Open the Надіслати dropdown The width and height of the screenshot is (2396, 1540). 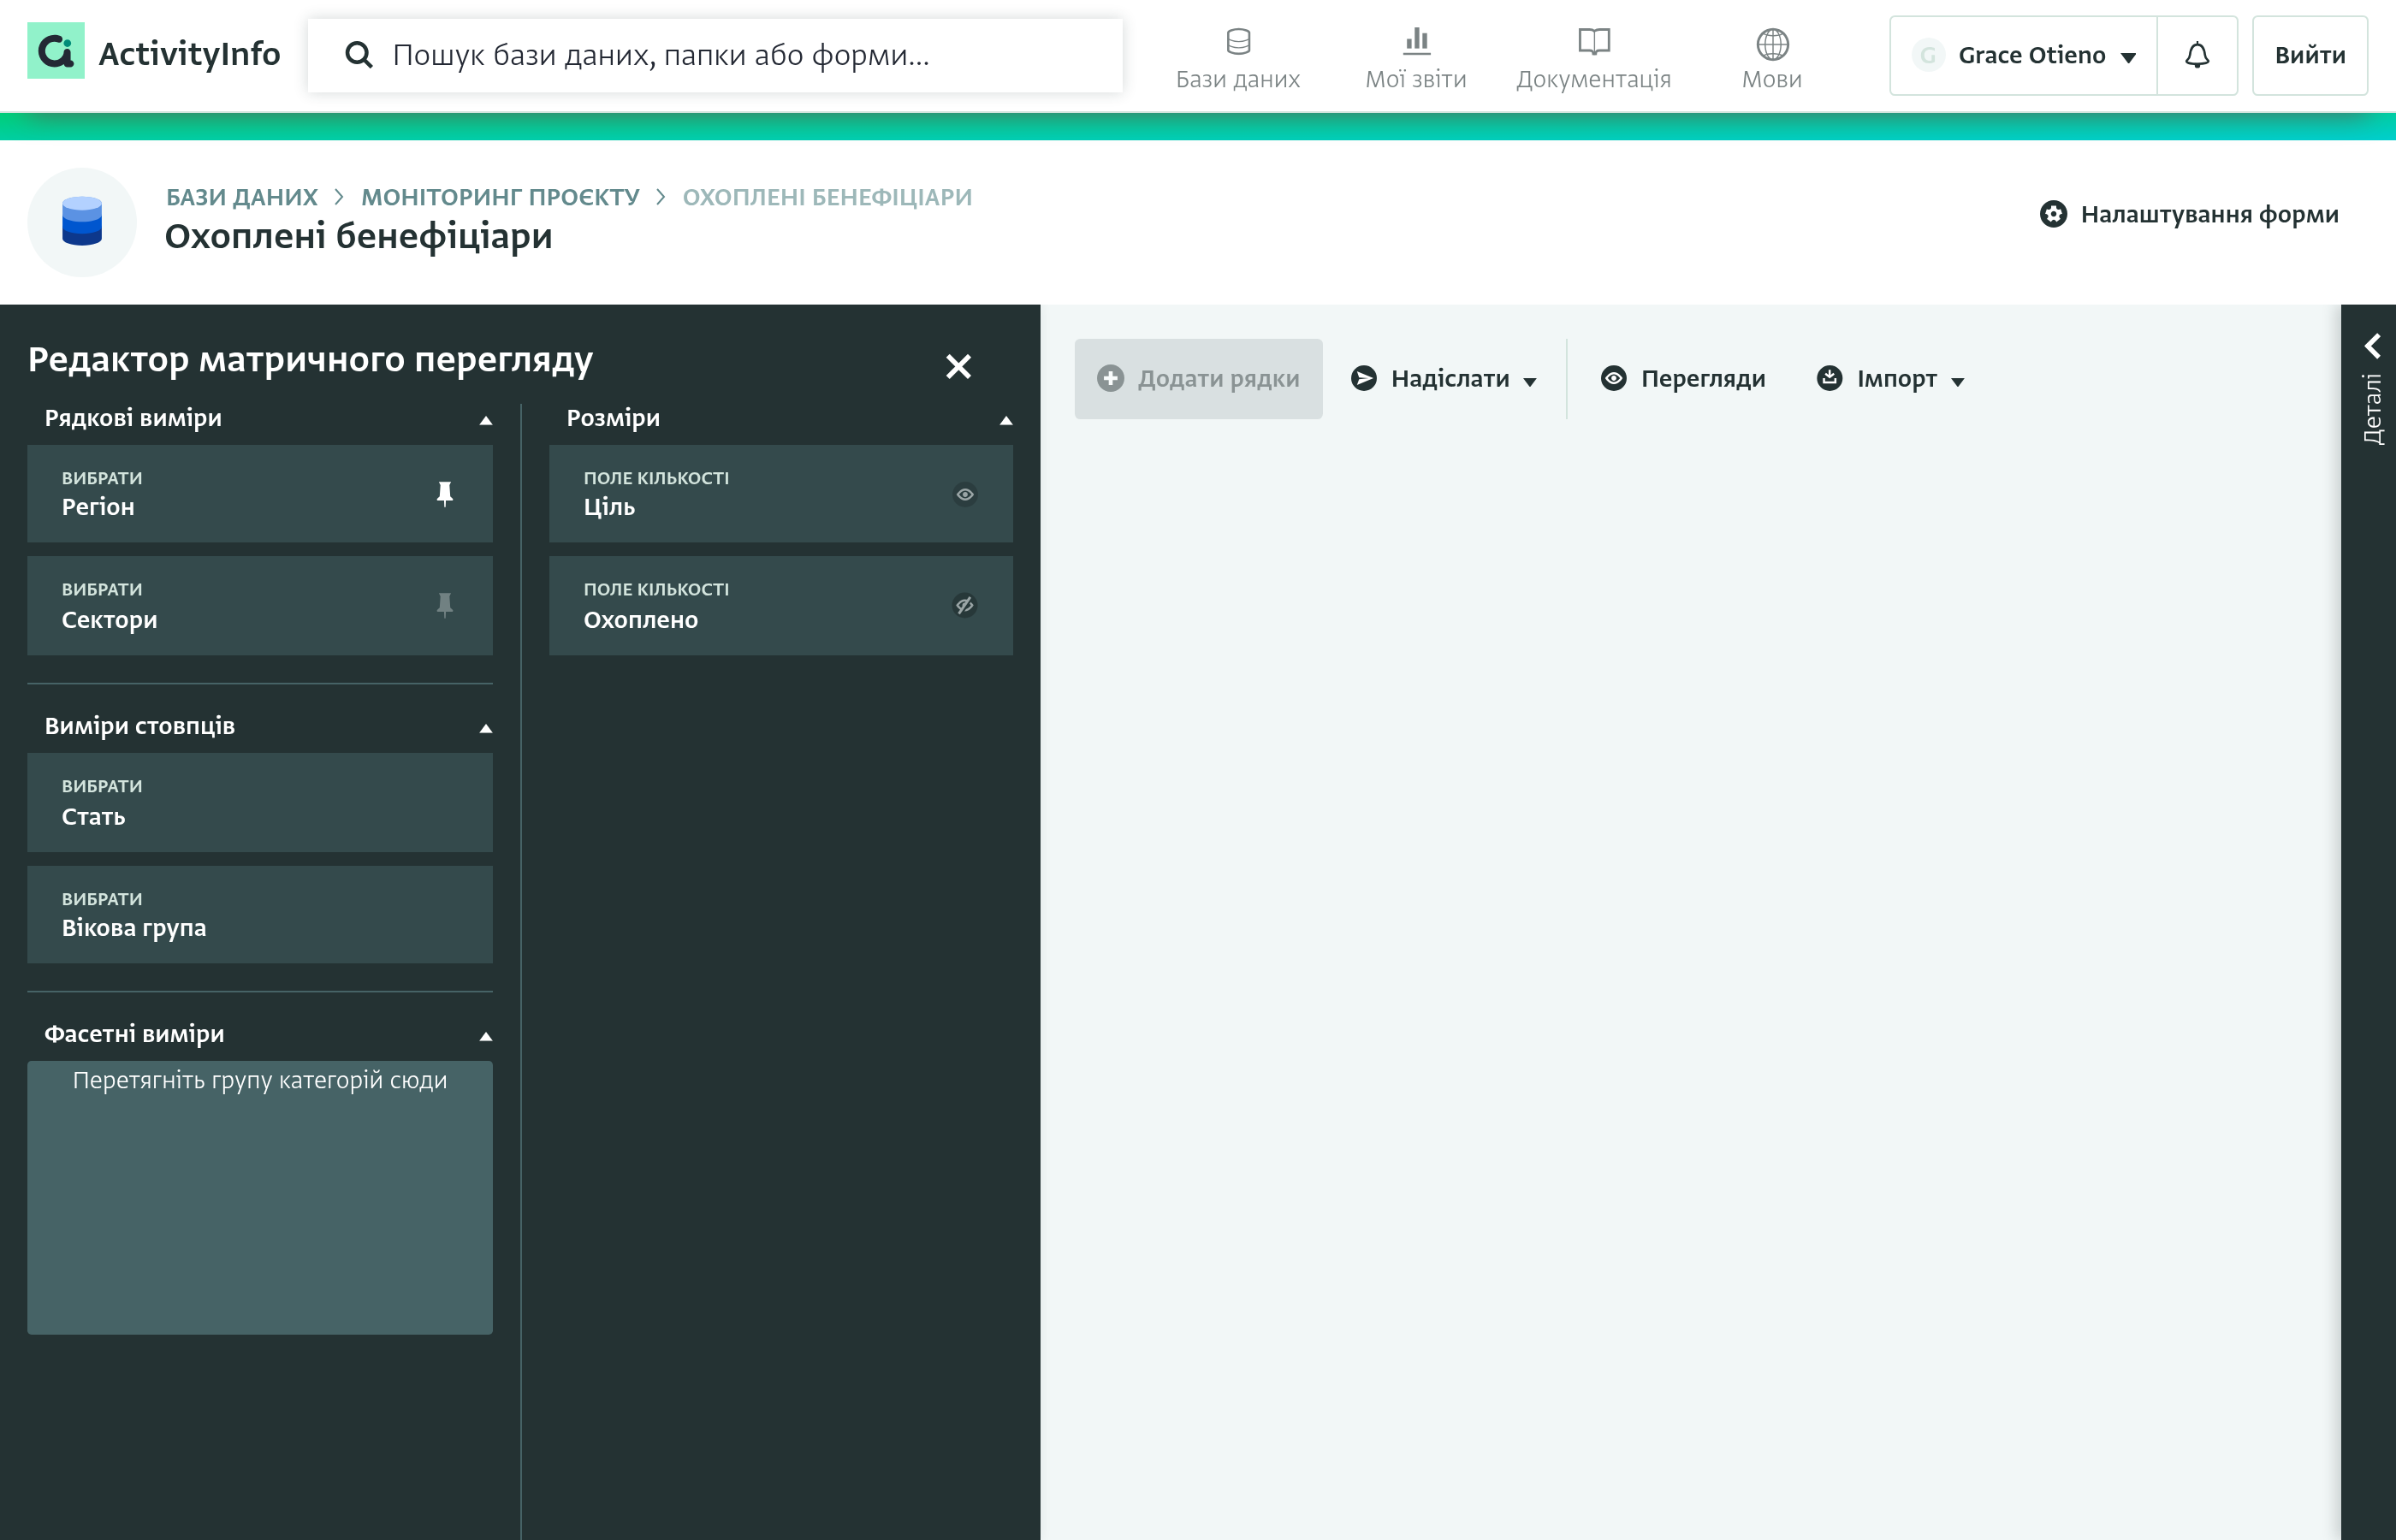[1443, 379]
